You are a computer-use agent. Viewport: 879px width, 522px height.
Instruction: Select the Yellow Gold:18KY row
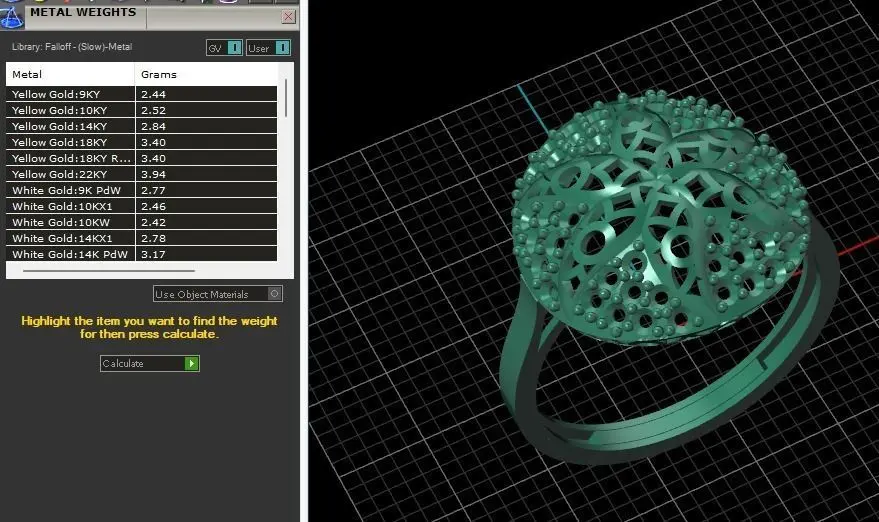(141, 142)
